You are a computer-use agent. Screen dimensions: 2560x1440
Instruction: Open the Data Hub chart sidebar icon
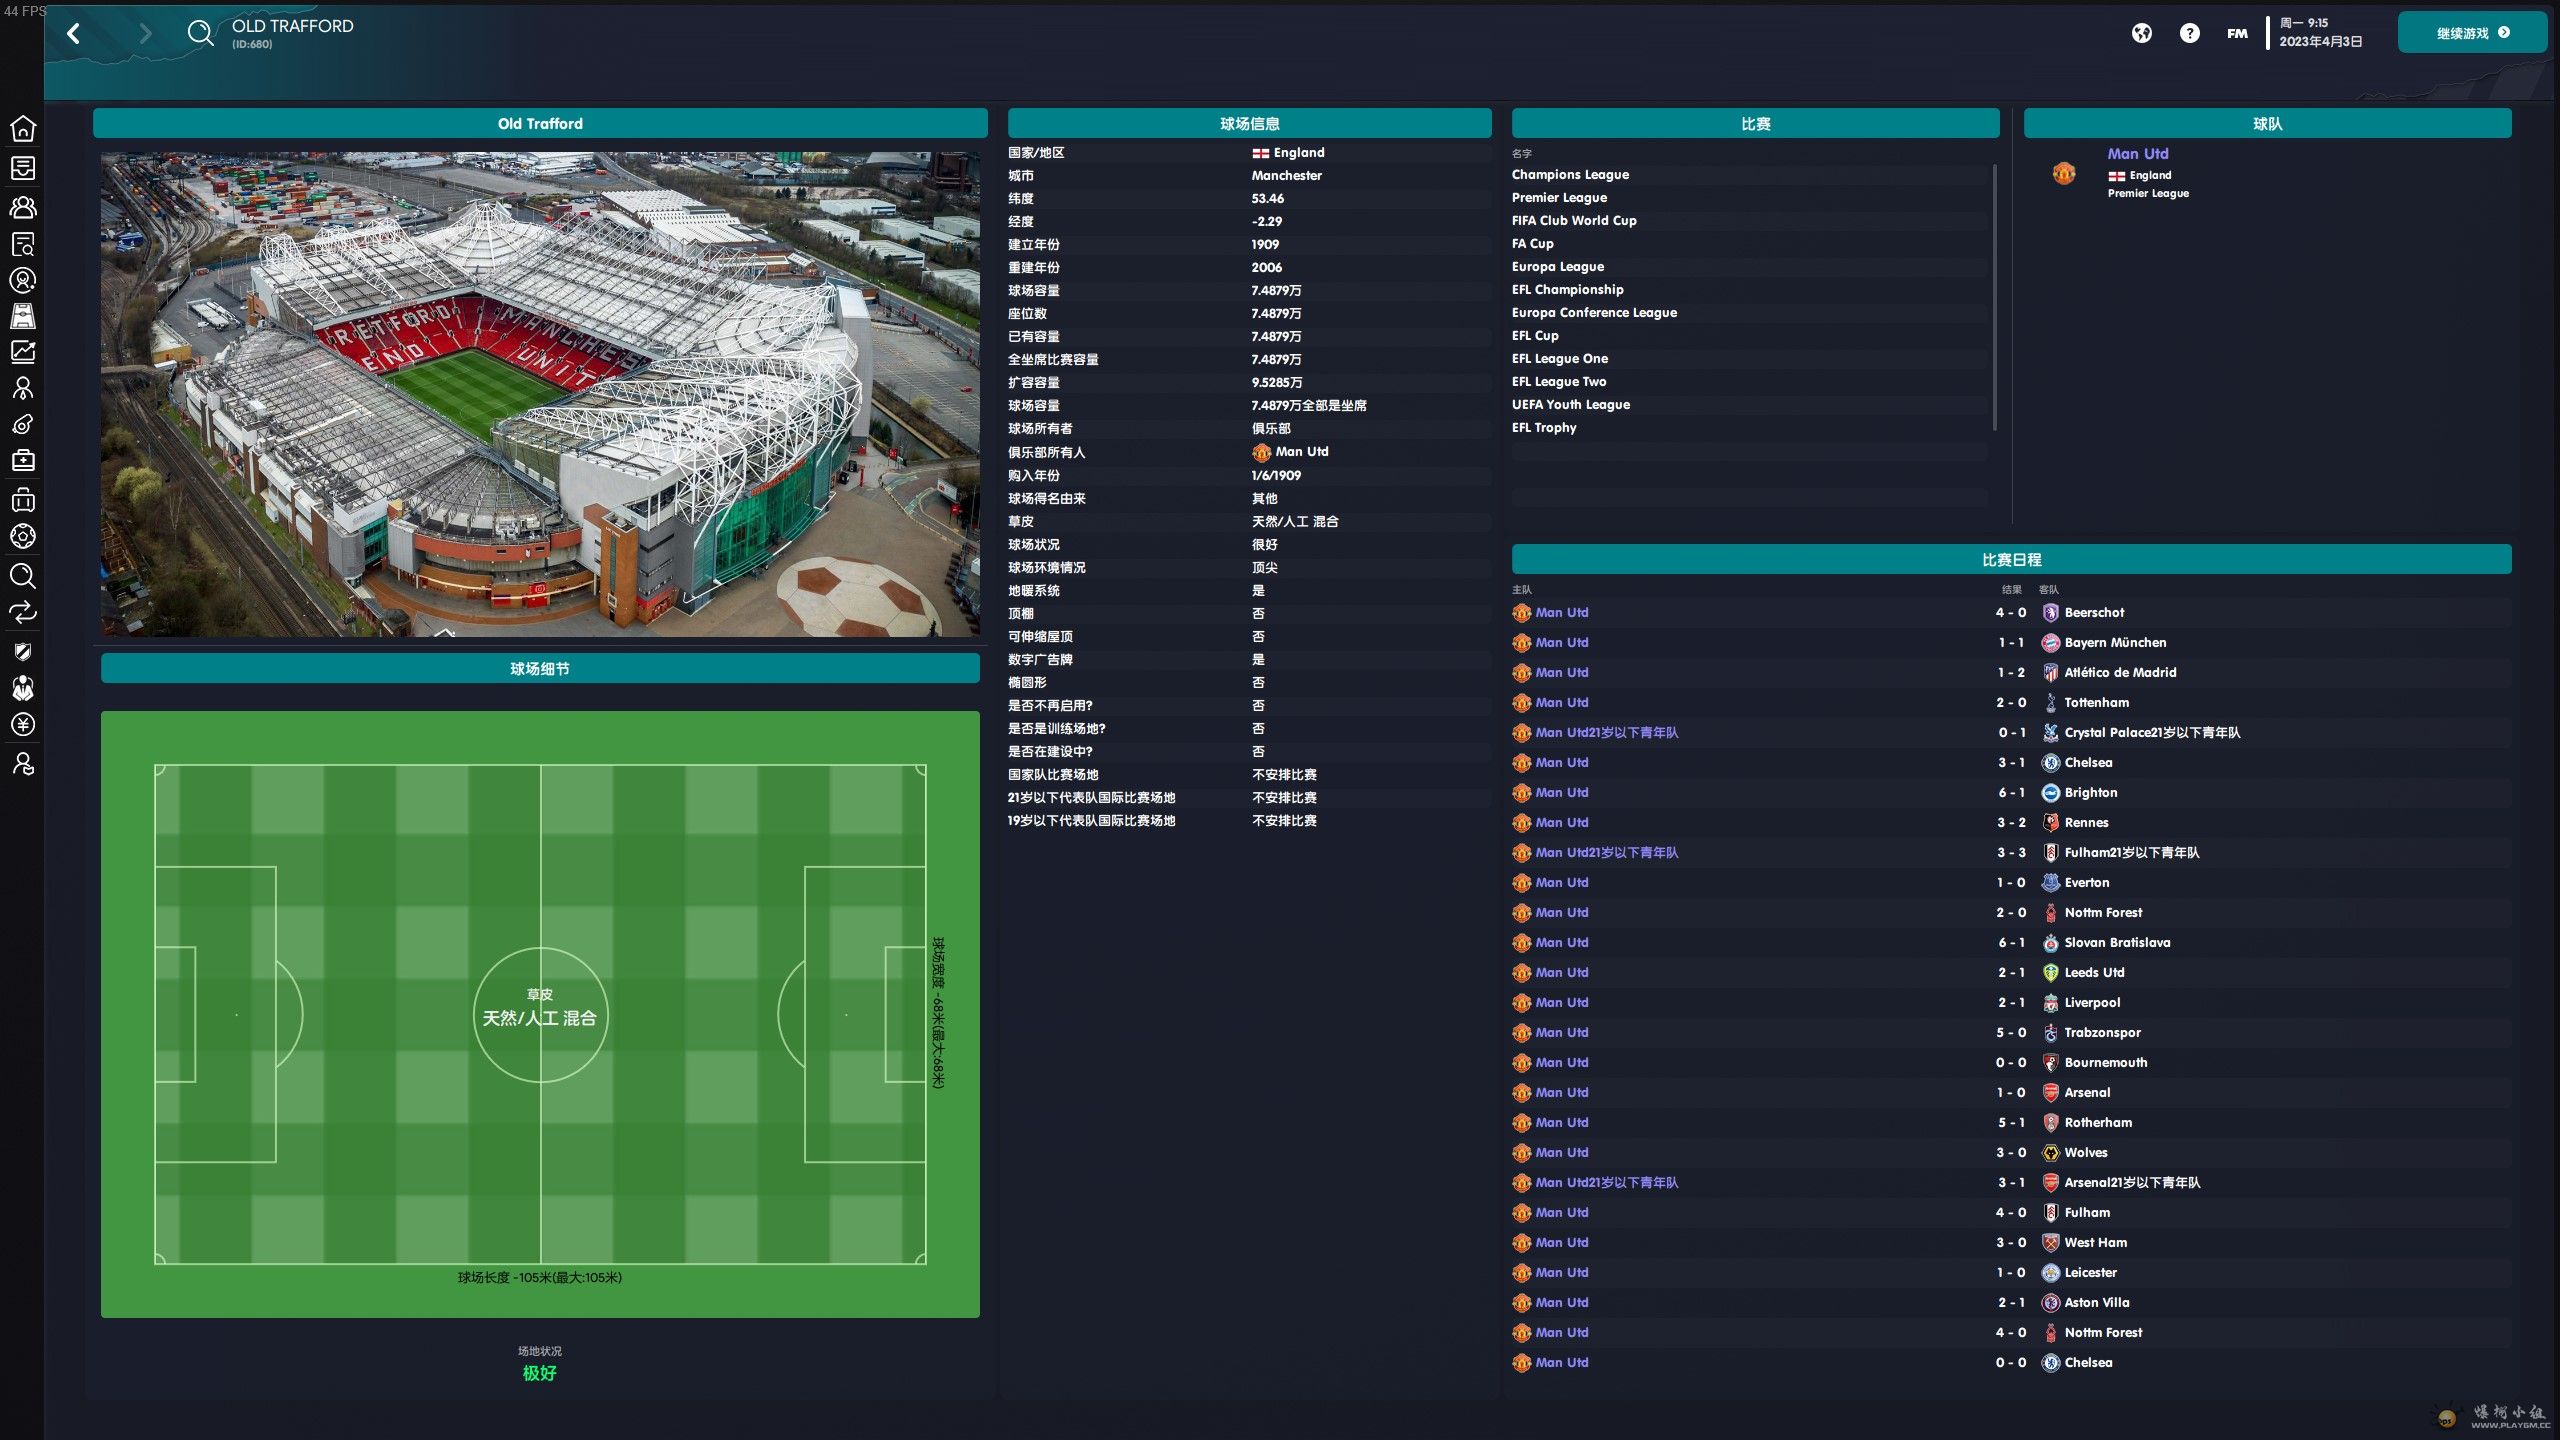click(23, 352)
